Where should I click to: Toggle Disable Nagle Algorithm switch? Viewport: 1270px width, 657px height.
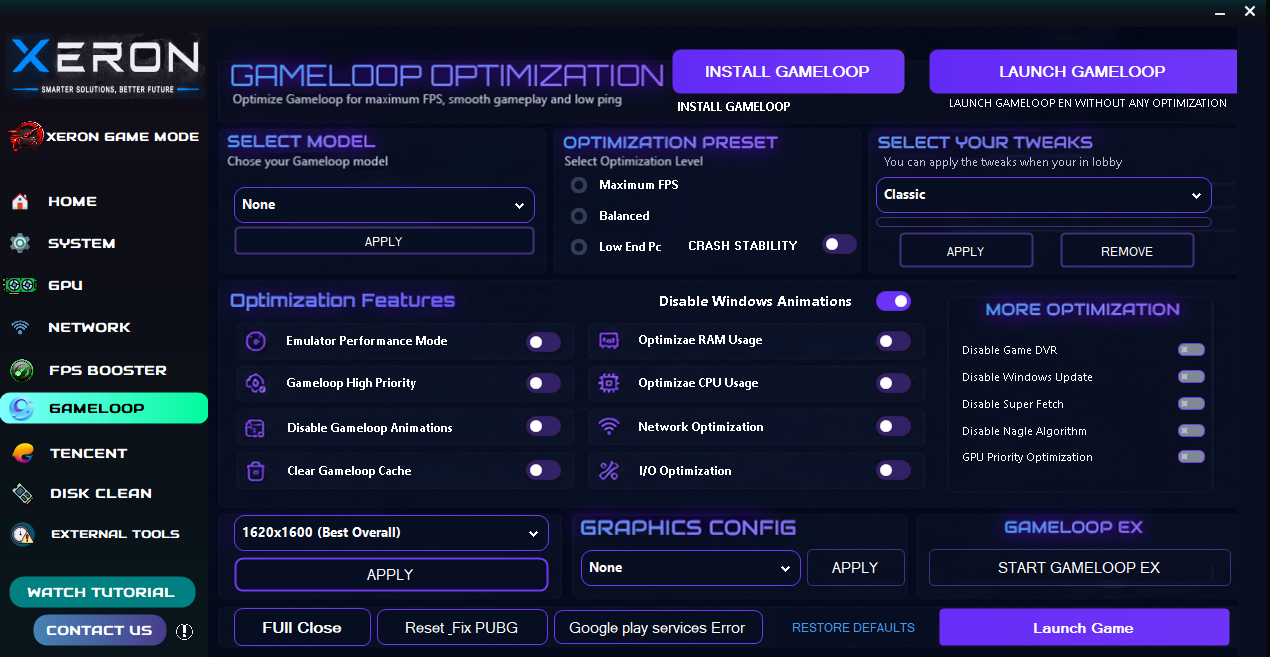(x=1191, y=431)
